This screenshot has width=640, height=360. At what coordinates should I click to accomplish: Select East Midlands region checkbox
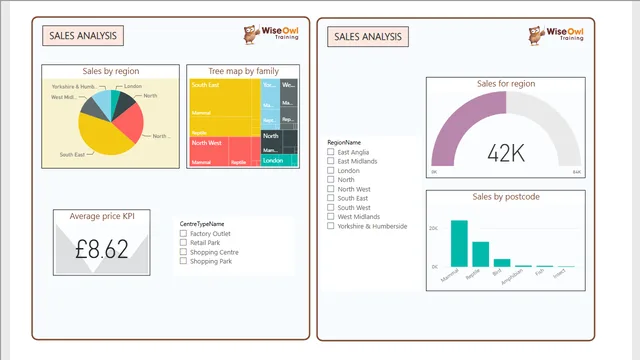[x=331, y=161]
